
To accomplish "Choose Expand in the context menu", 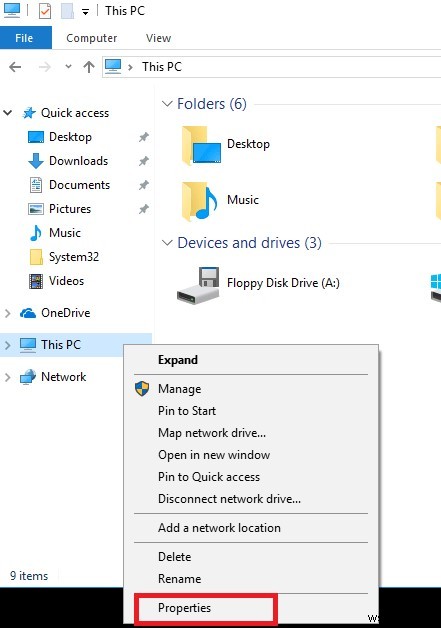I will point(251,360).
